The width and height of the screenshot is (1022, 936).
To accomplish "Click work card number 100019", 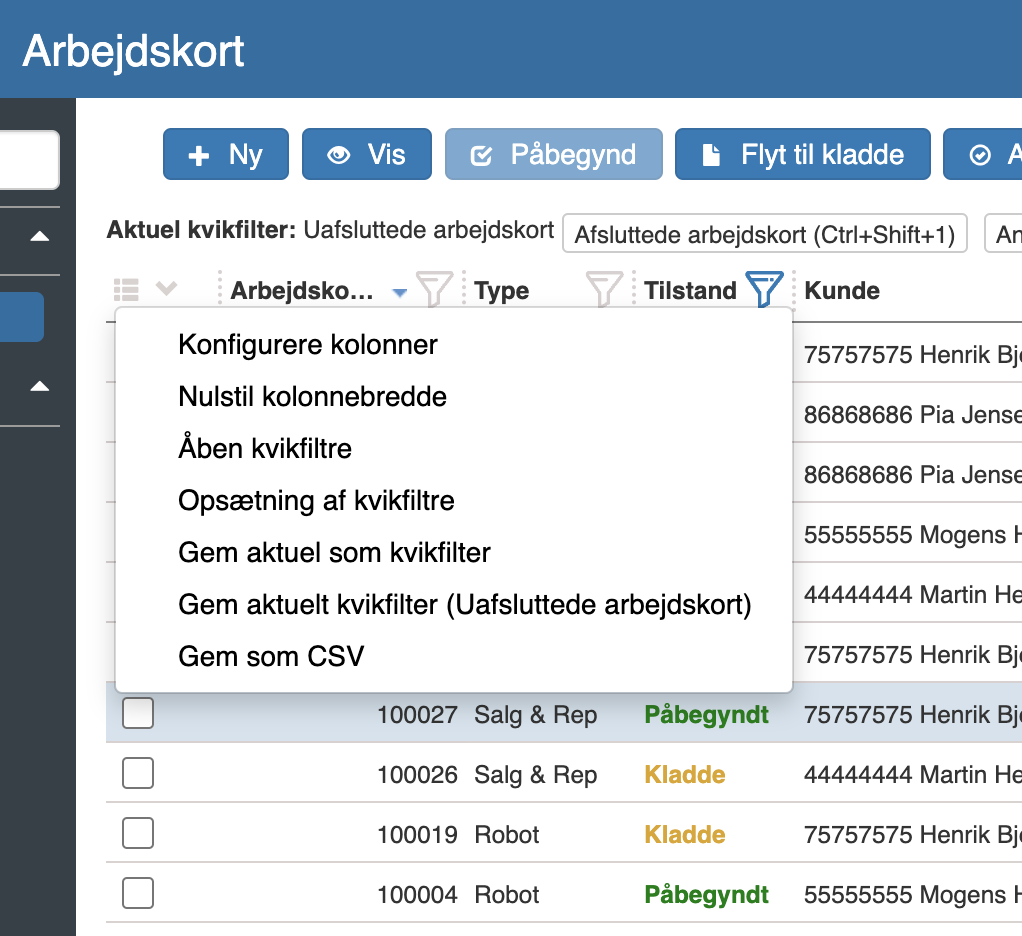I will tap(417, 835).
